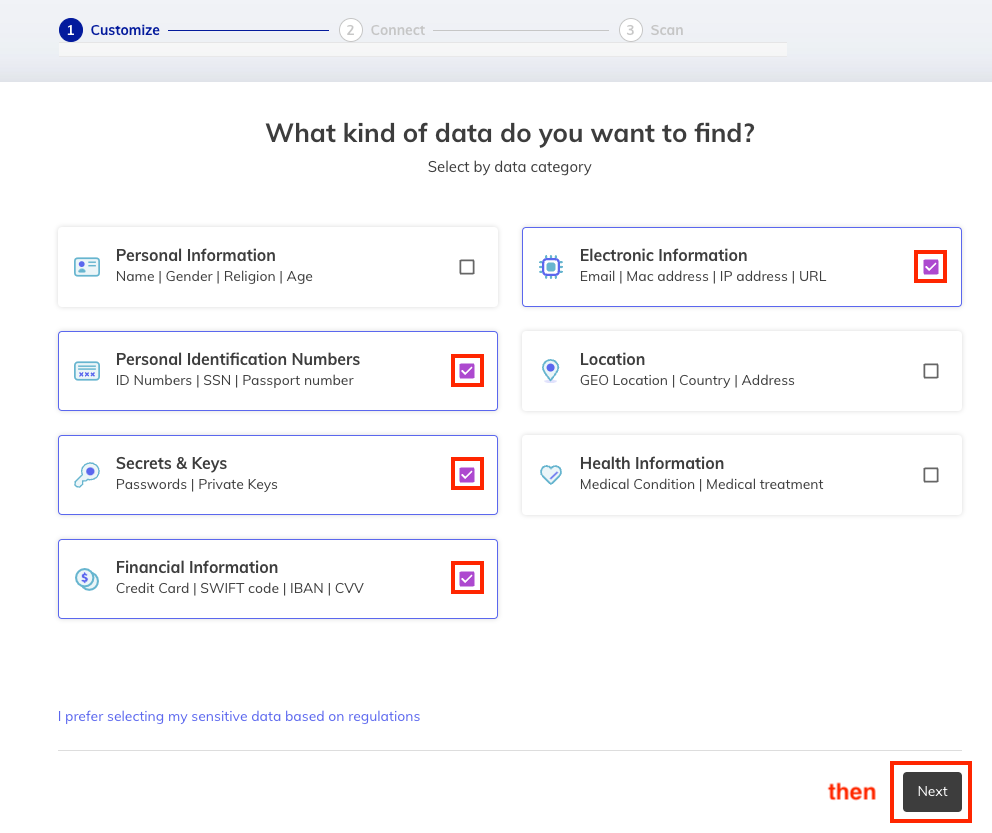Click the Electronic Information chip icon
Viewport: 992px width, 833px height.
pyautogui.click(x=551, y=267)
